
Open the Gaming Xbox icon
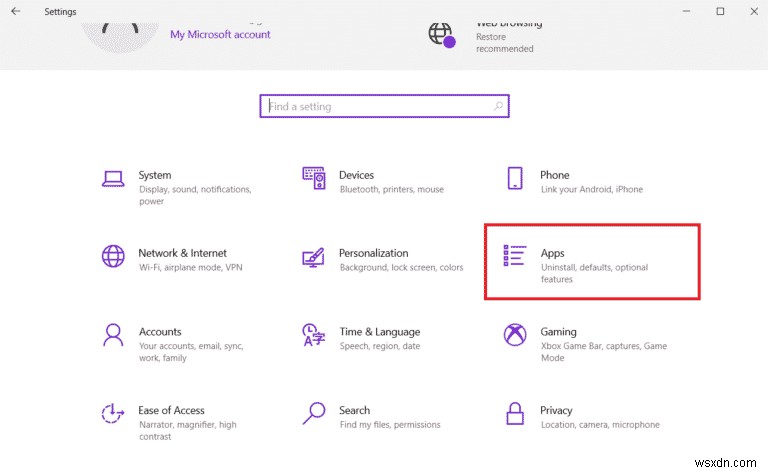[x=515, y=335]
